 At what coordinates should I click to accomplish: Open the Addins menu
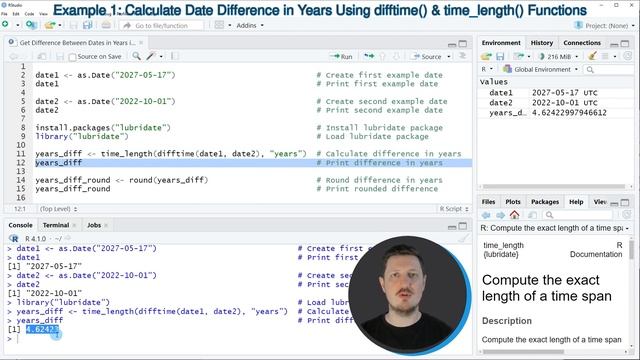[x=250, y=25]
